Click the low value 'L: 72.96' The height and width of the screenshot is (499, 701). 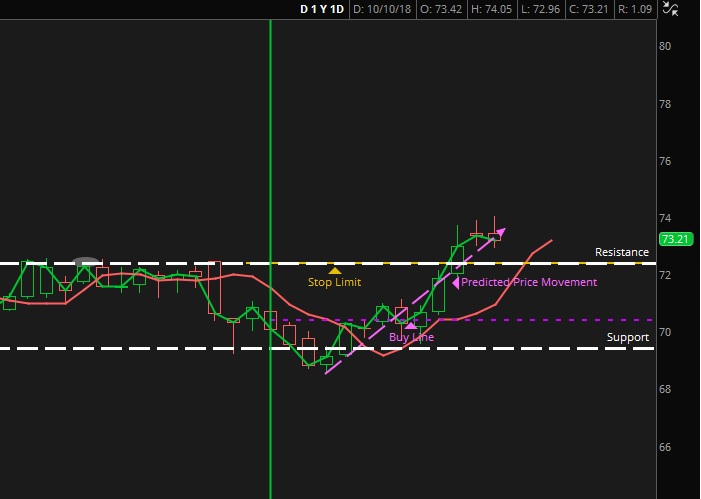coord(541,9)
